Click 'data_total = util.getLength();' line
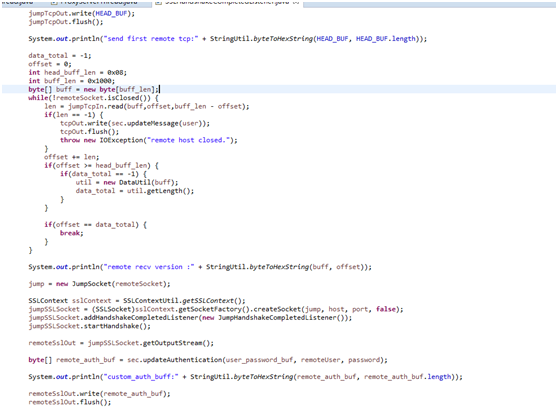The height and width of the screenshot is (417, 558). pos(135,191)
